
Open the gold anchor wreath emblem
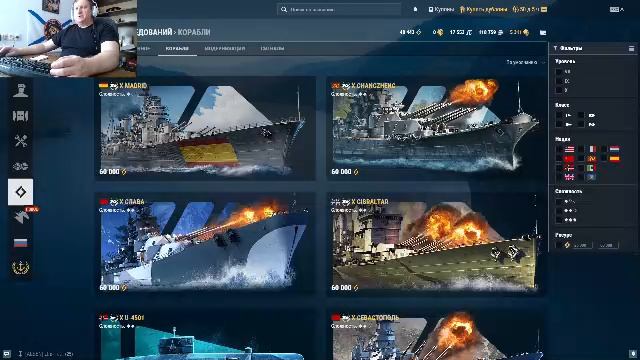20,268
